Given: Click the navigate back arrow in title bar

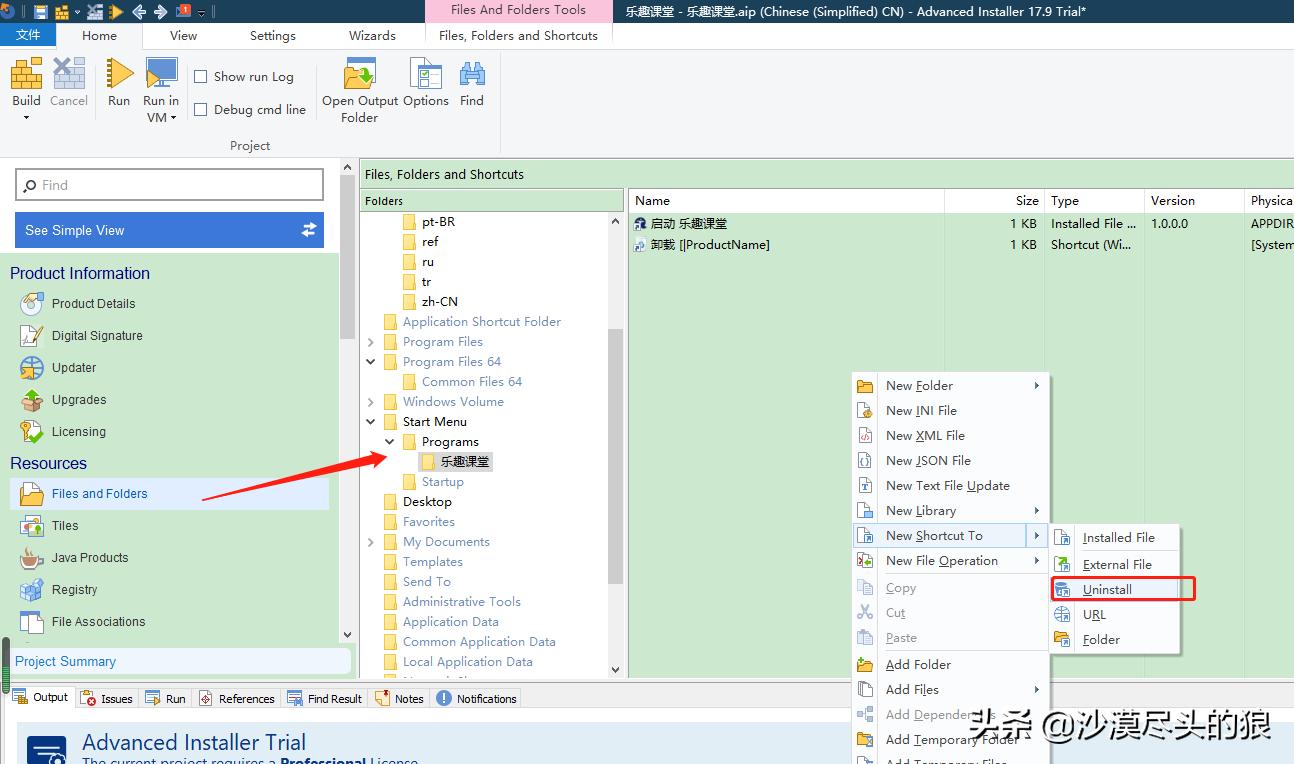Looking at the screenshot, I should [x=139, y=12].
